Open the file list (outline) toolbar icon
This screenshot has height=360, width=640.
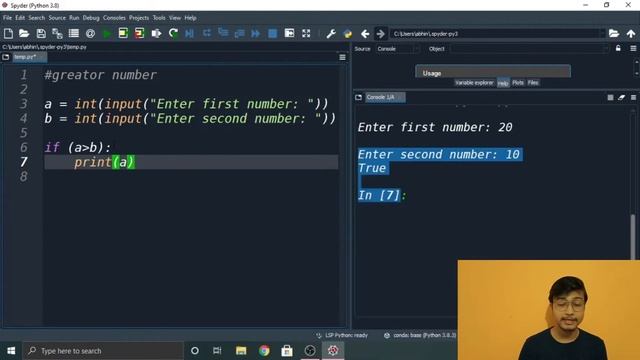(74, 33)
